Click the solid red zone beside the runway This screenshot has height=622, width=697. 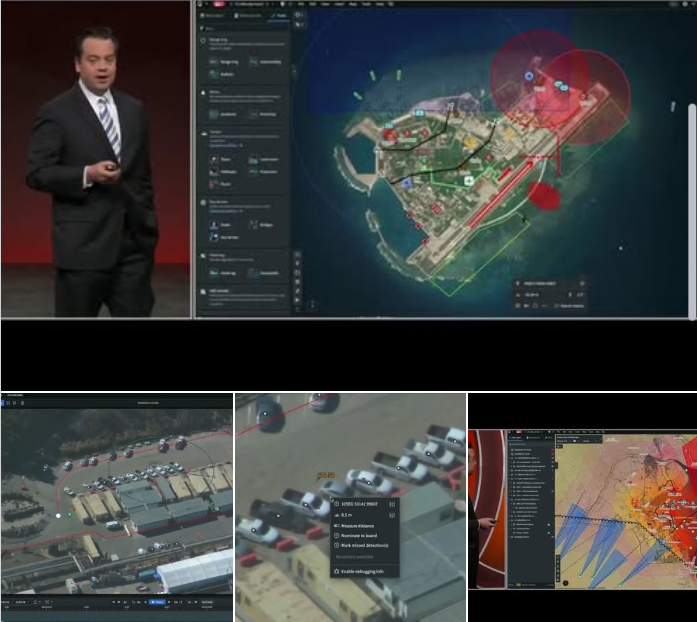[543, 195]
